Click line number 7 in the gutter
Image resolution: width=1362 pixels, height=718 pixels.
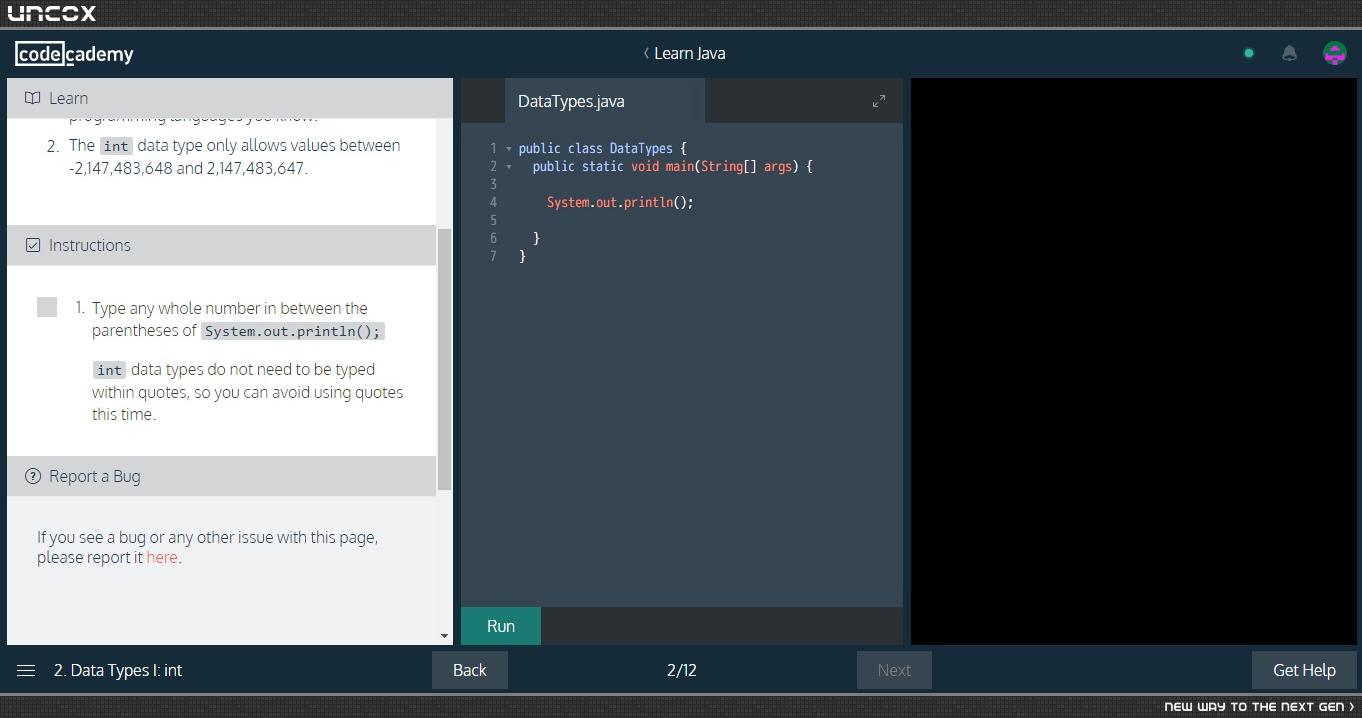pyautogui.click(x=493, y=257)
